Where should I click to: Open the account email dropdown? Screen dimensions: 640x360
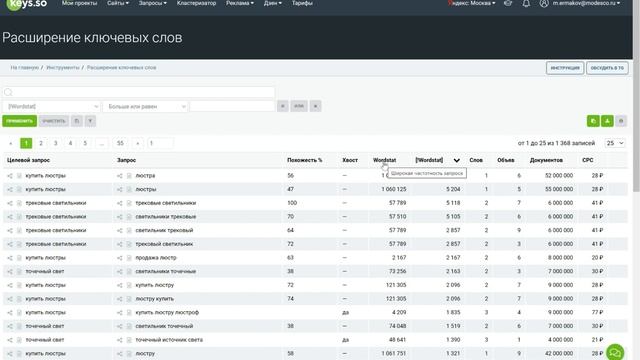[x=586, y=3]
